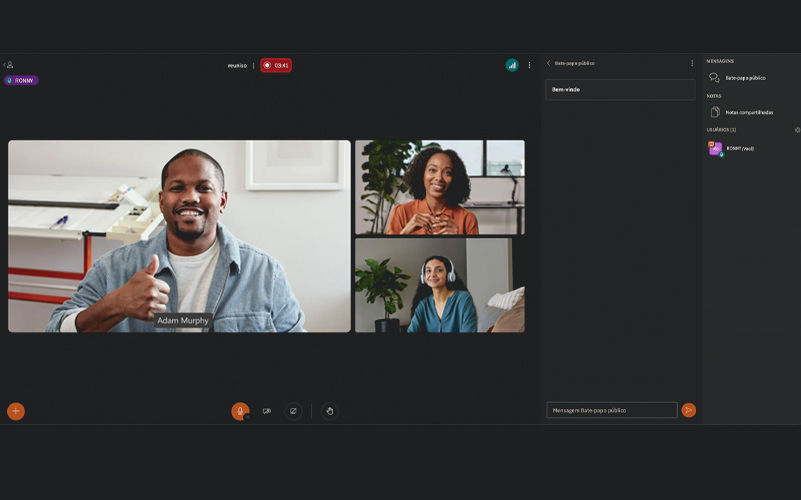This screenshot has height=500, width=801.
Task: Raise your hand
Action: (x=330, y=411)
